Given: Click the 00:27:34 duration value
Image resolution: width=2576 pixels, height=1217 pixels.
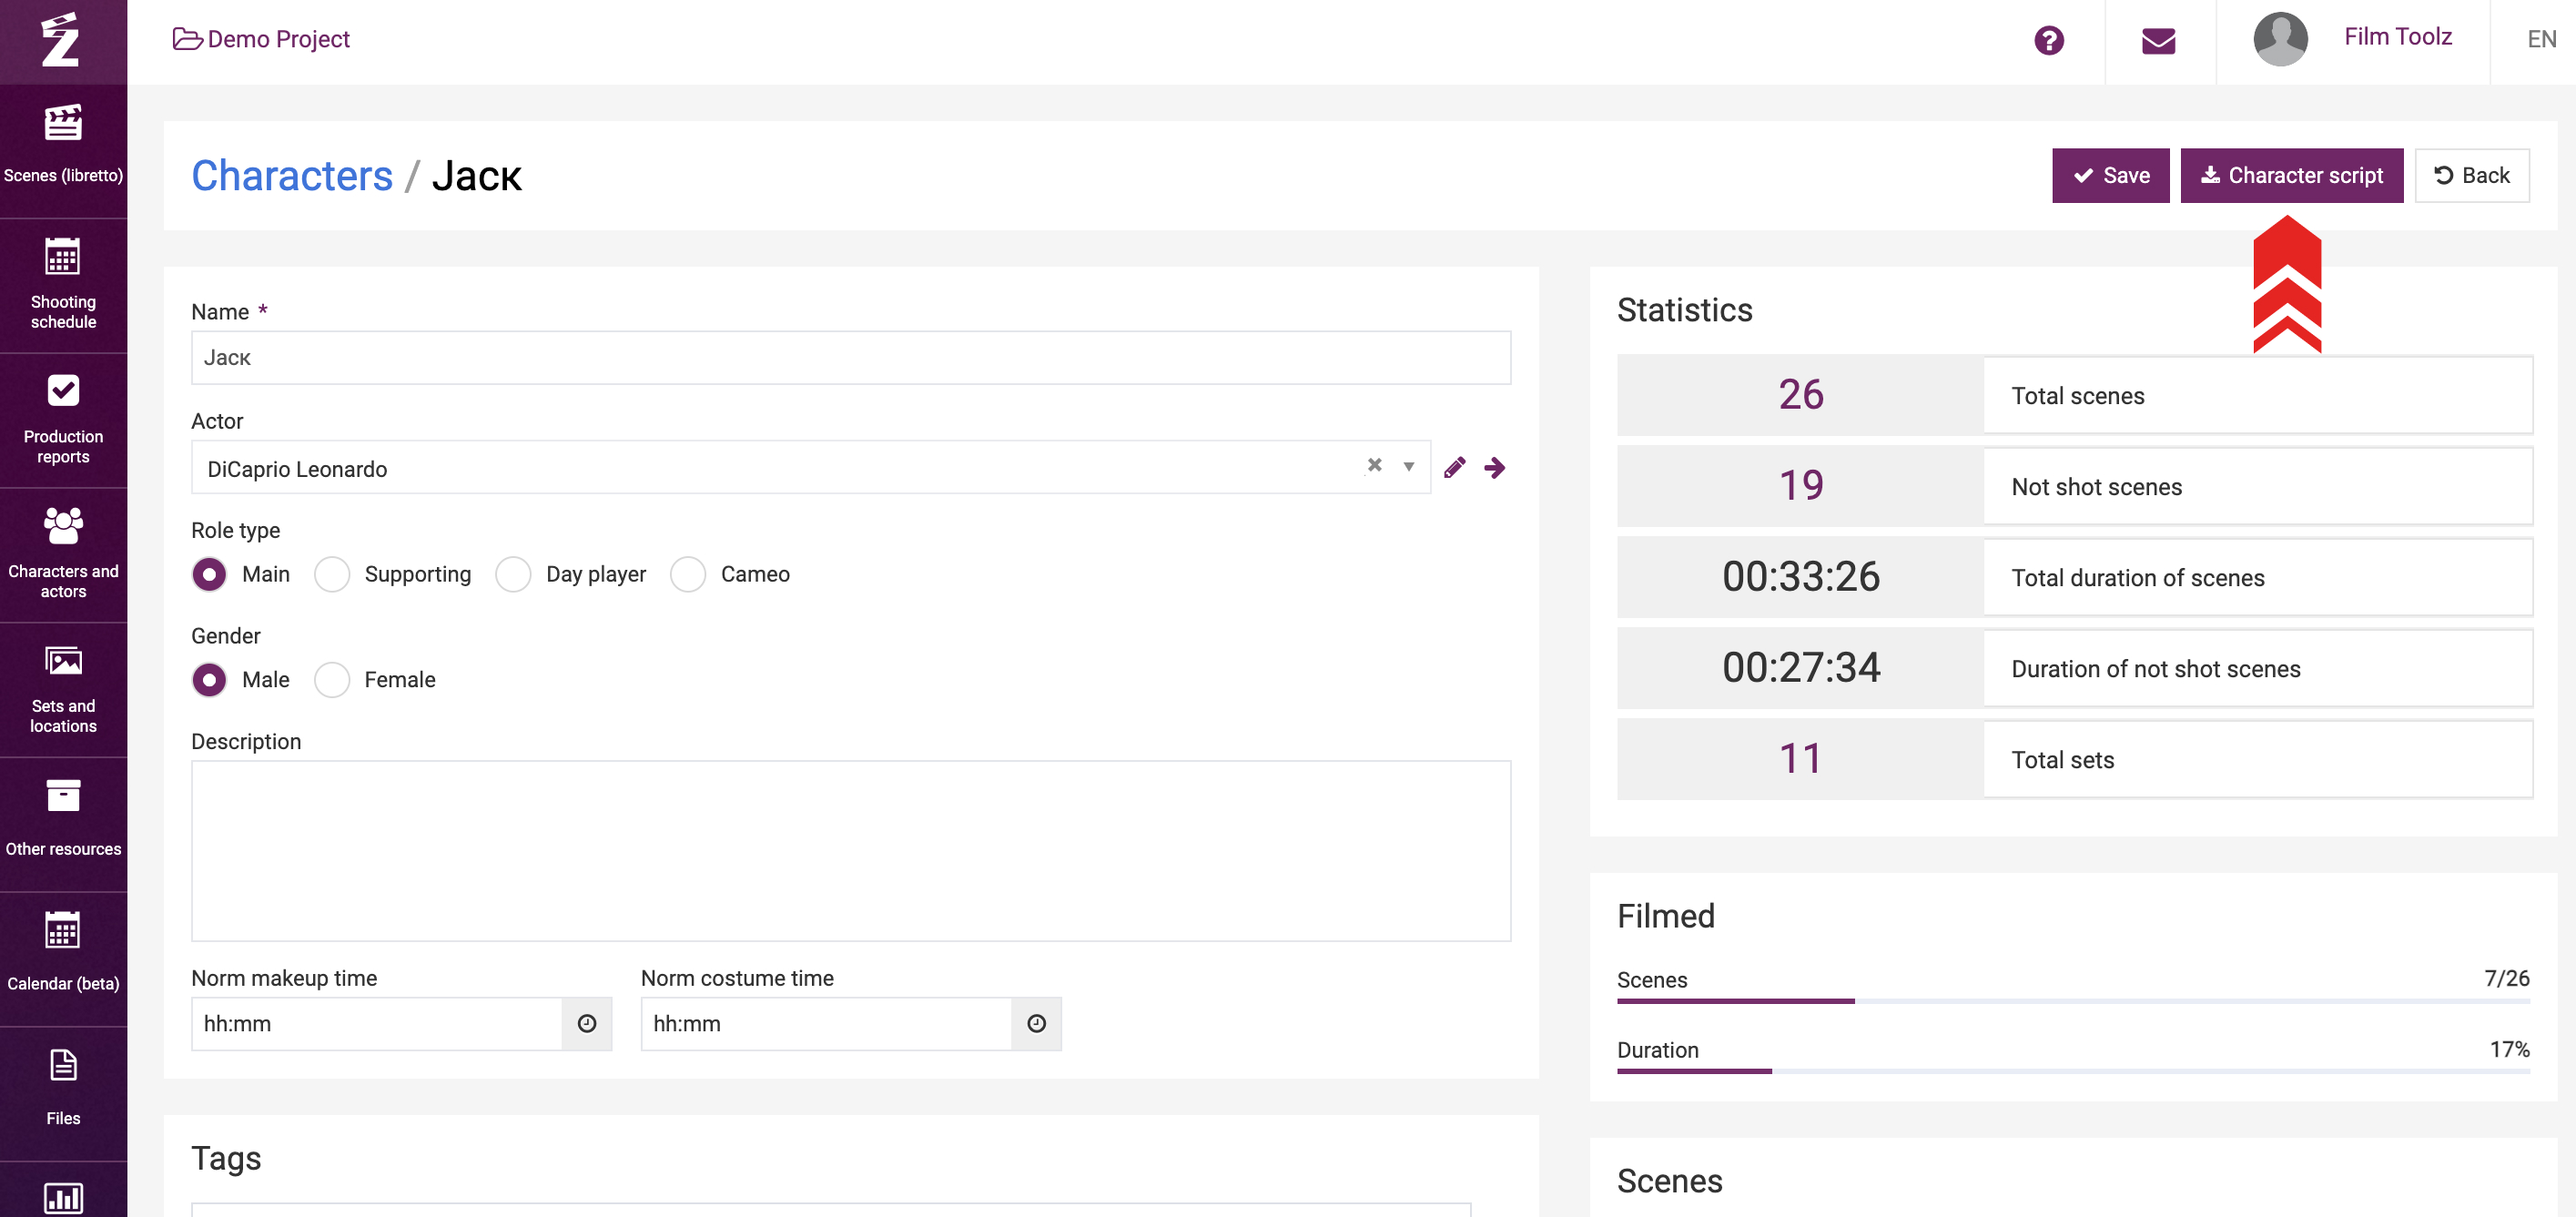Looking at the screenshot, I should (1800, 668).
